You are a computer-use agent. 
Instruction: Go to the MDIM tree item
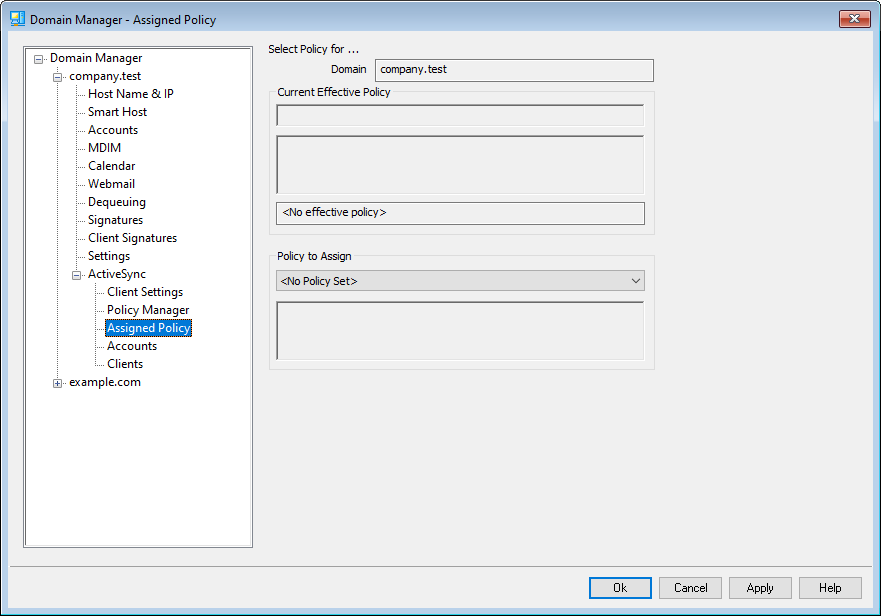click(x=104, y=148)
